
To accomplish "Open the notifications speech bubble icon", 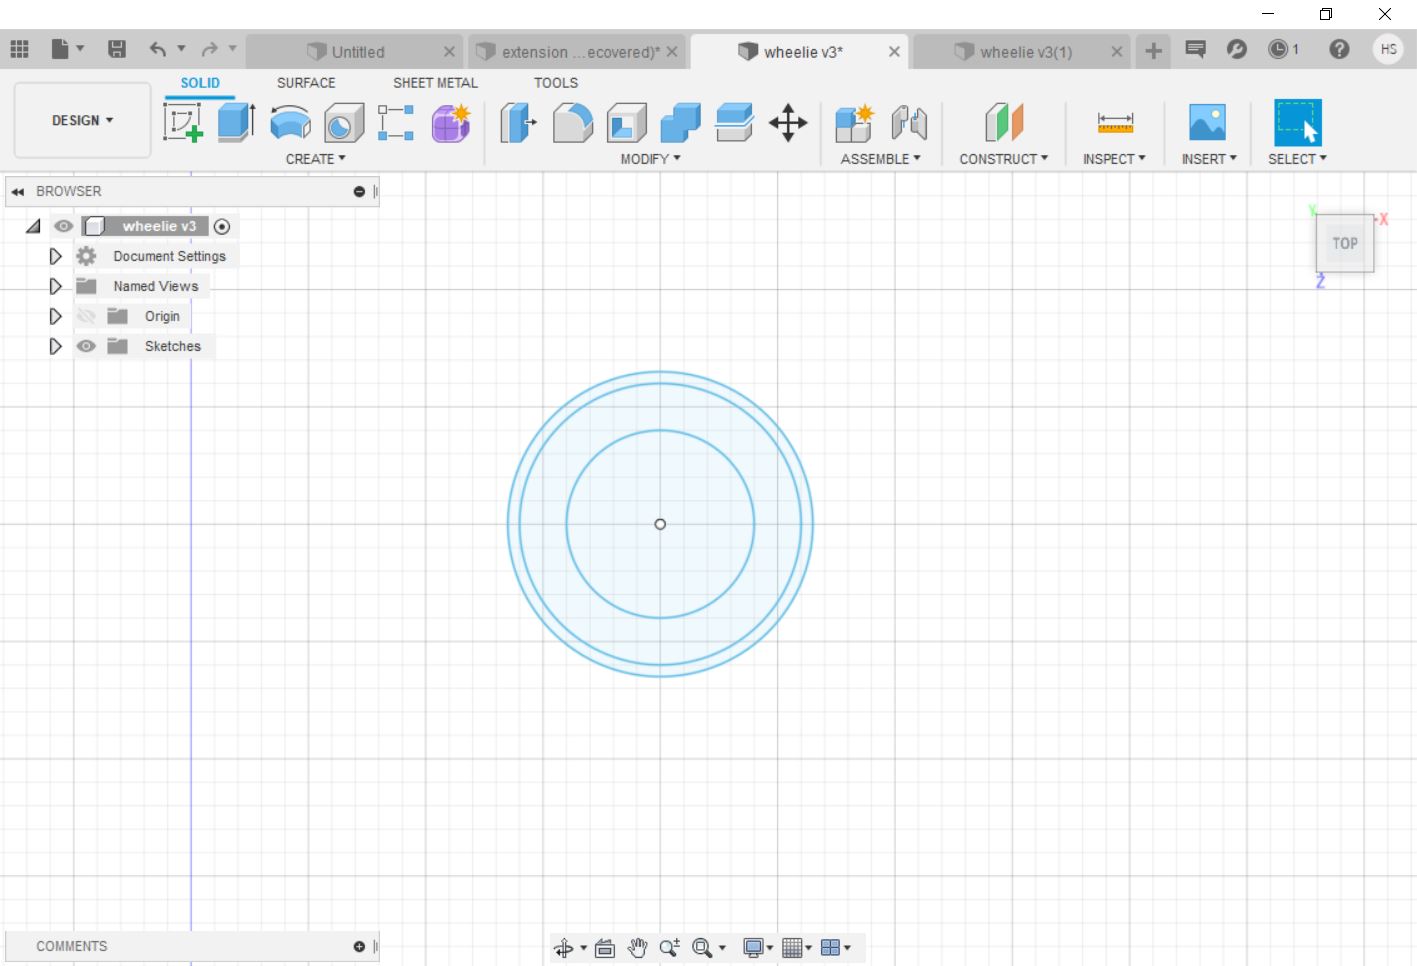I will click(x=1195, y=49).
